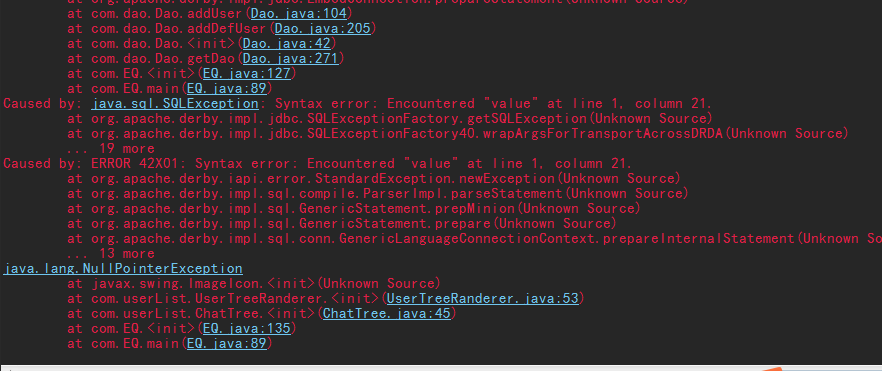Click the '... 13 more' trace line
The height and width of the screenshot is (371, 882).
pyautogui.click(x=111, y=254)
